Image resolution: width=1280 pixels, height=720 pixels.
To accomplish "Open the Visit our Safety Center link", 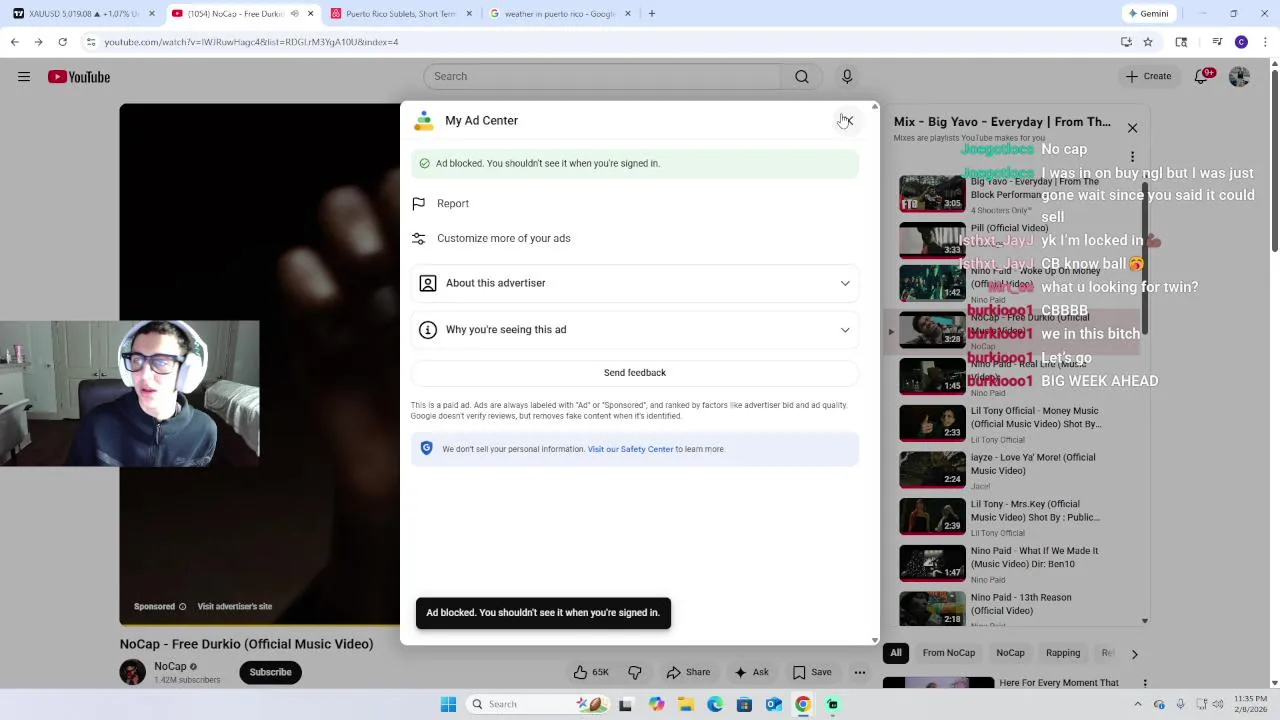I will pos(630,449).
